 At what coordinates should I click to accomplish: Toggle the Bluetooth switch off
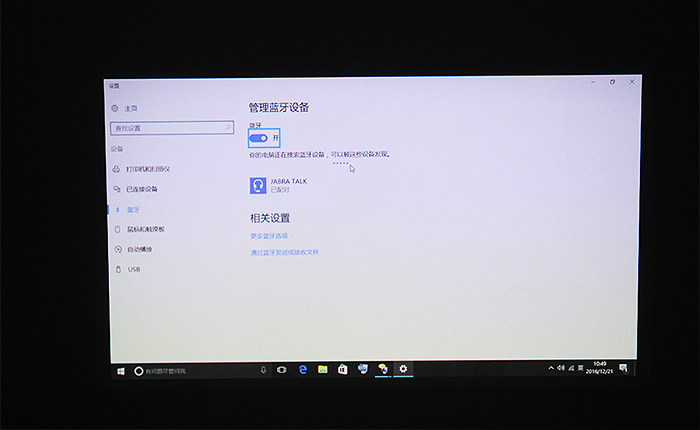tap(258, 137)
